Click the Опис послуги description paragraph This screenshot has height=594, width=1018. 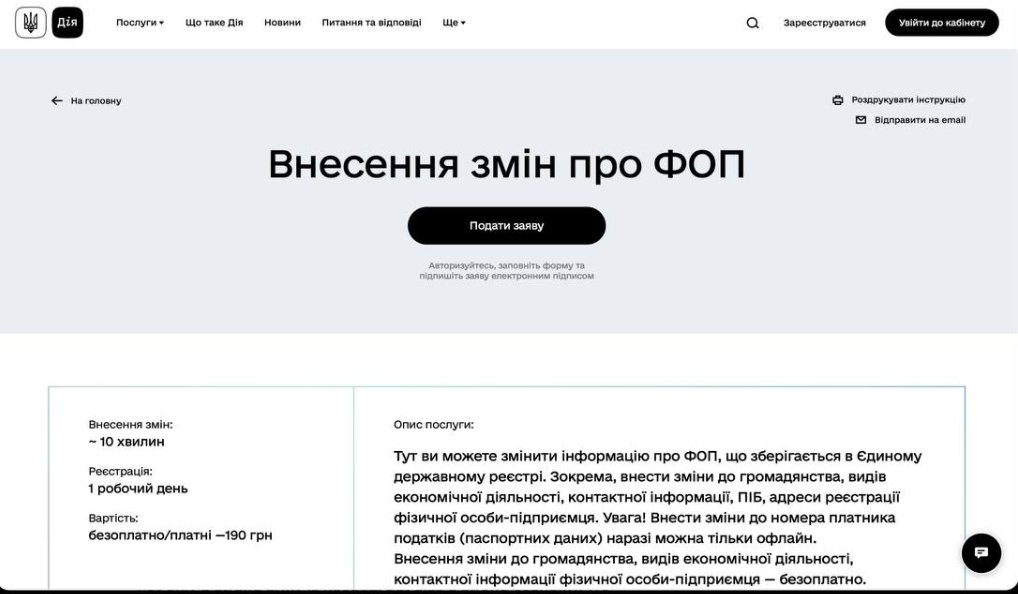[658, 517]
